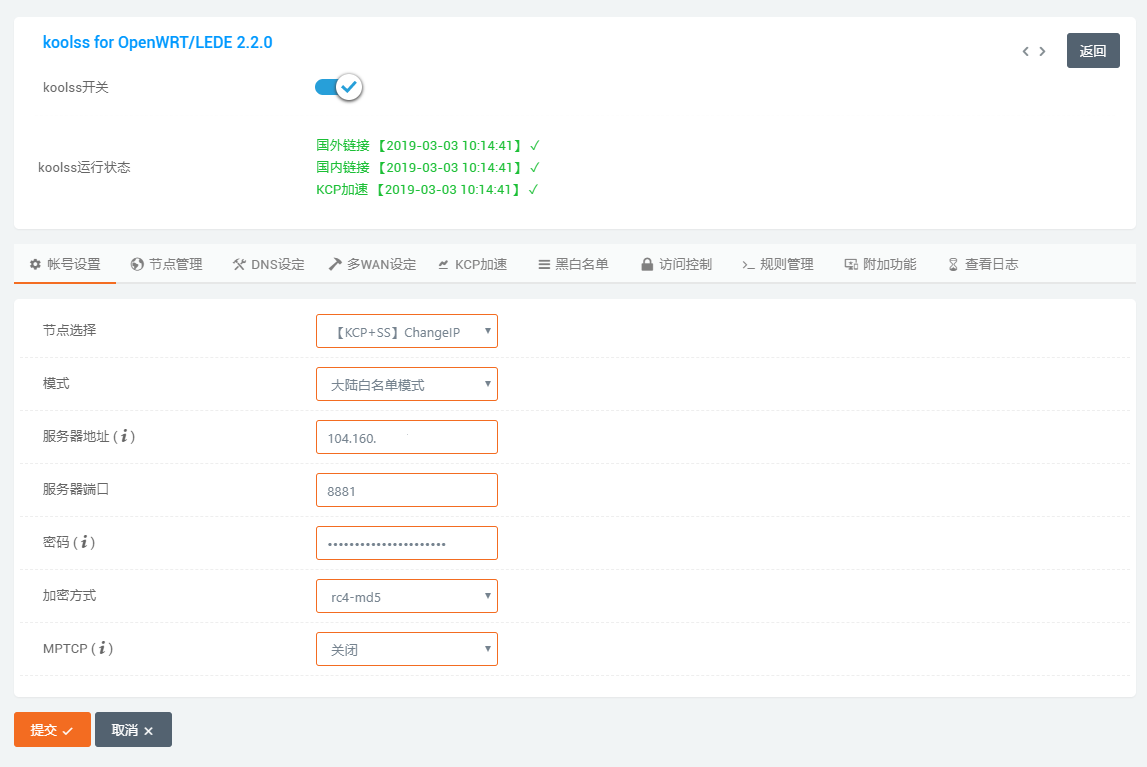
Task: Open the 访问控制 tab
Action: (677, 264)
